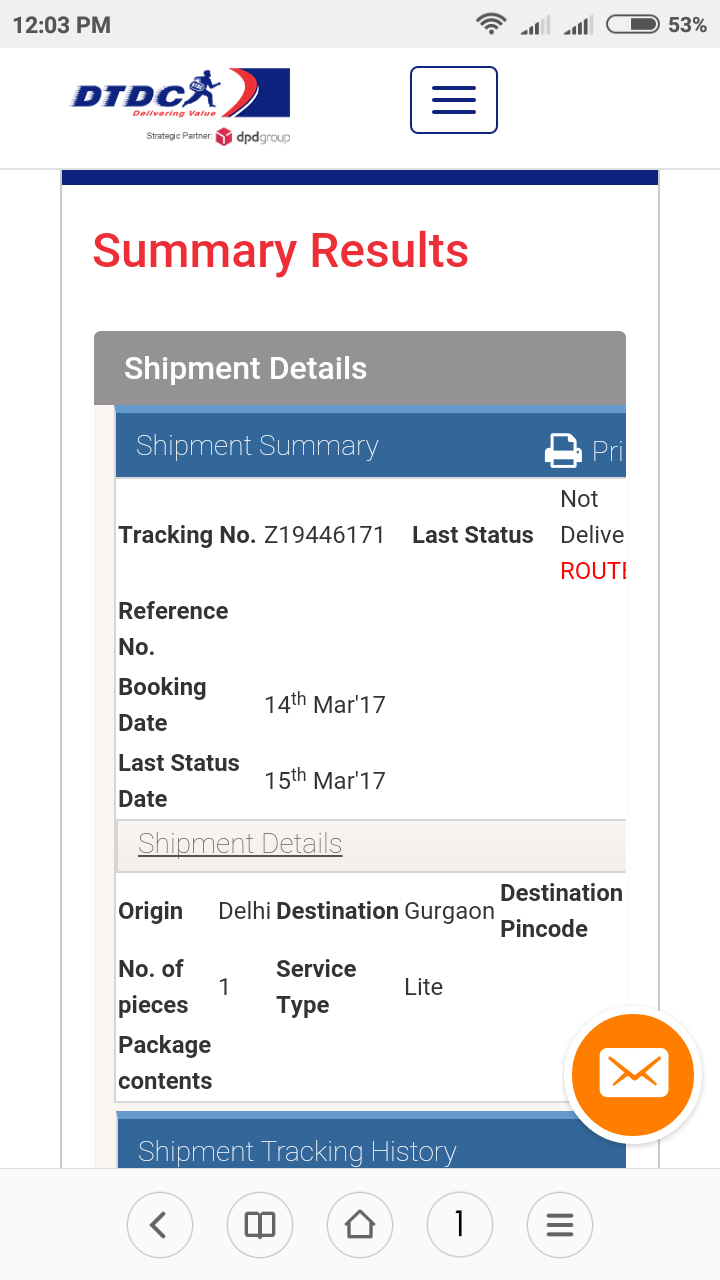This screenshot has width=720, height=1280.
Task: Tap the dpdgroup strategic partner logo
Action: click(x=253, y=137)
